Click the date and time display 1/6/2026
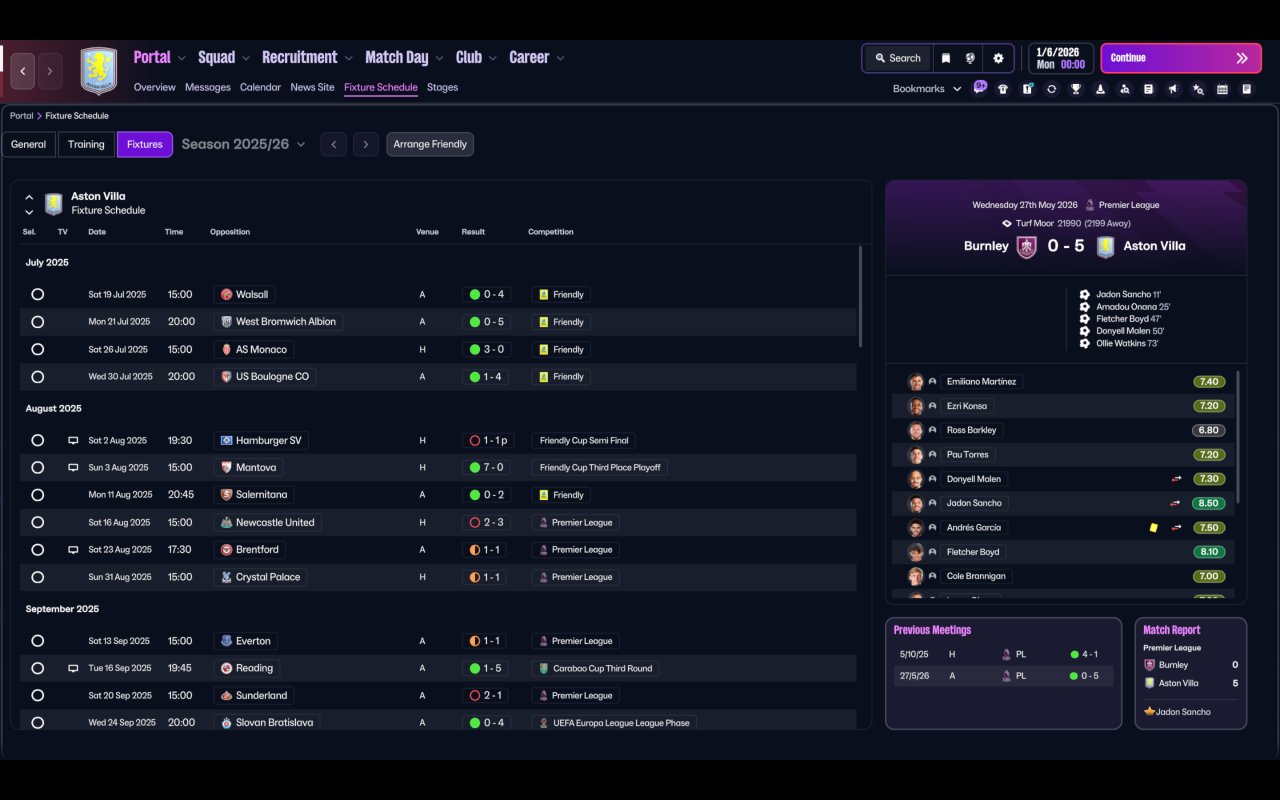The height and width of the screenshot is (800, 1280). pos(1060,58)
